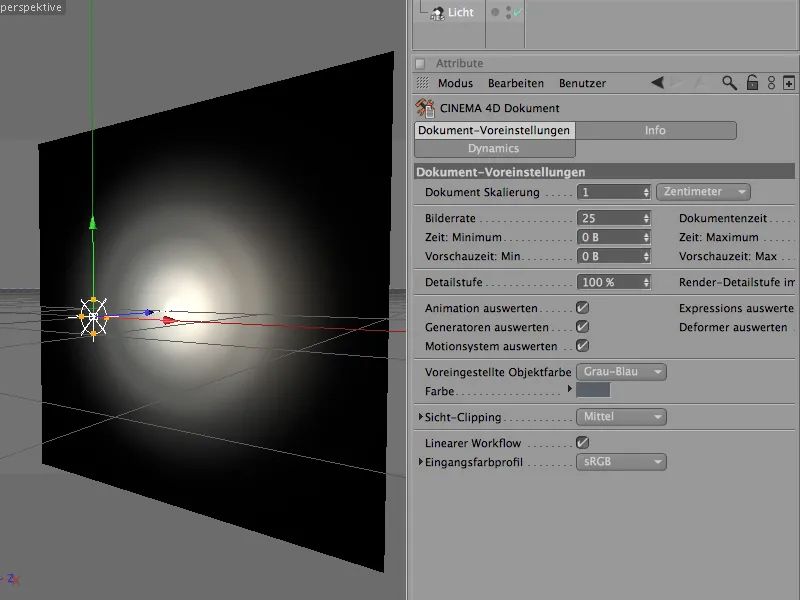Open the Bearbeiten menu
This screenshot has height=600, width=800.
click(x=515, y=83)
